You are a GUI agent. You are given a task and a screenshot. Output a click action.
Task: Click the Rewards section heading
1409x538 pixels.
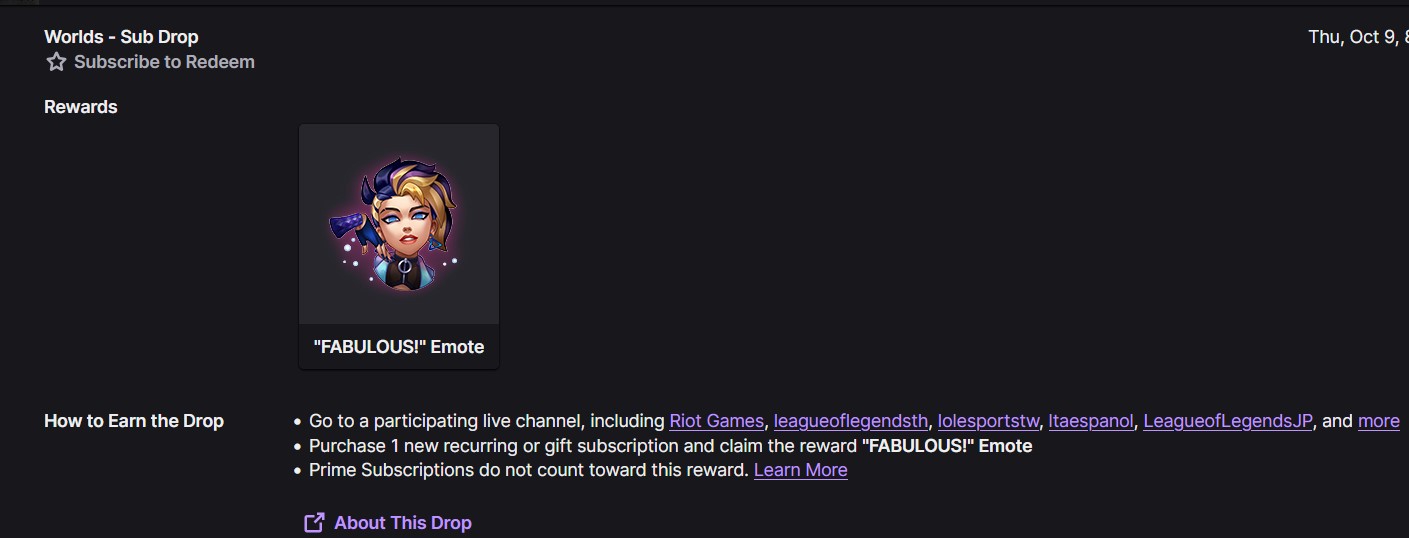pyautogui.click(x=81, y=107)
